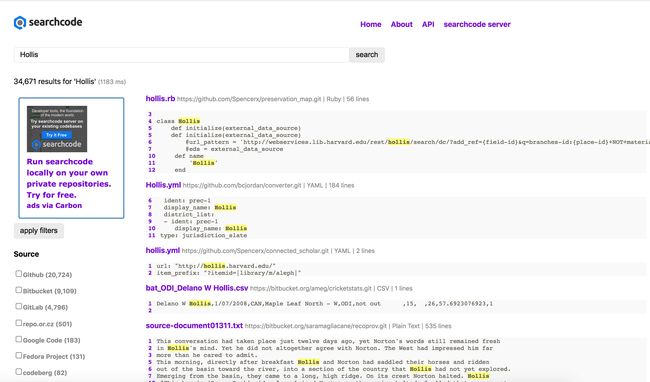Tick the Fedora Project (131) source checkbox
Viewport: 650px width, 382px height.
tap(19, 355)
